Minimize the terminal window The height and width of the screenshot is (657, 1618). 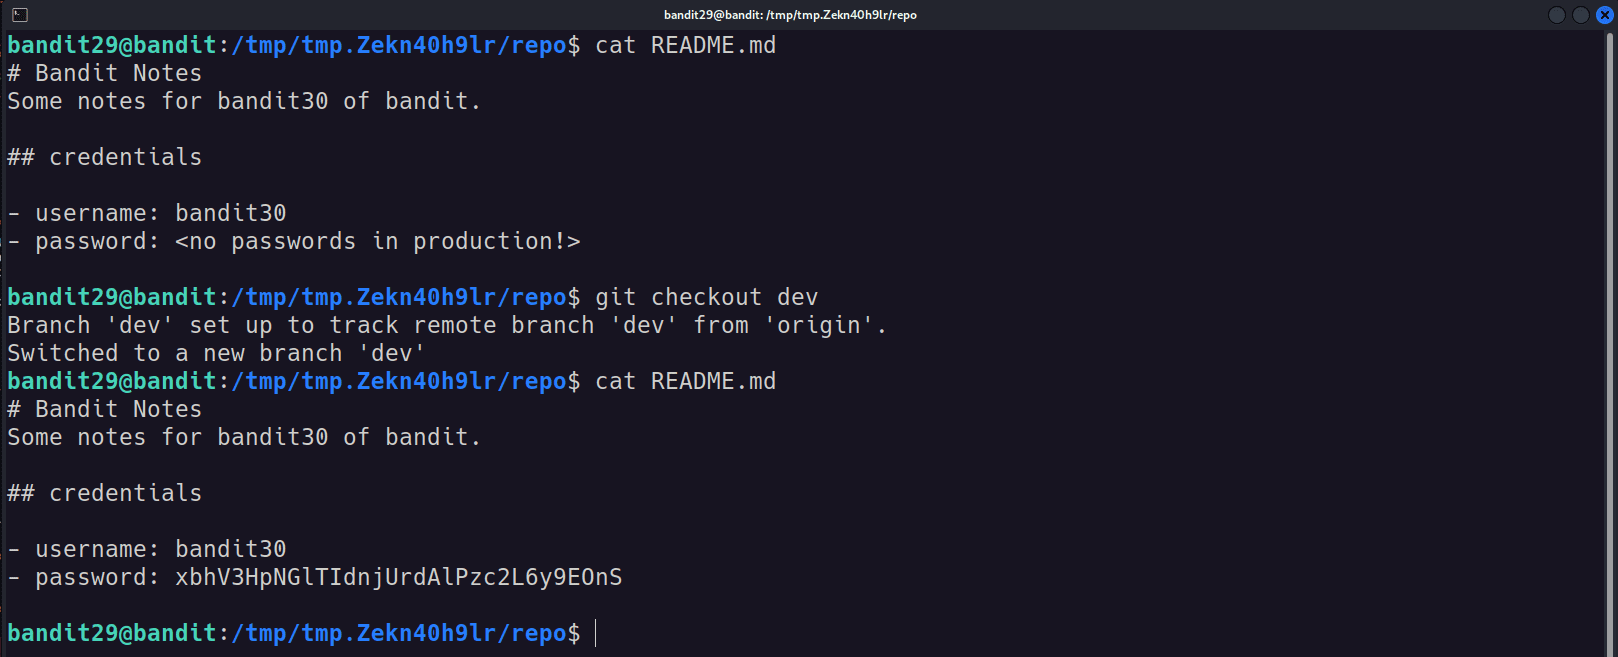tap(1557, 15)
